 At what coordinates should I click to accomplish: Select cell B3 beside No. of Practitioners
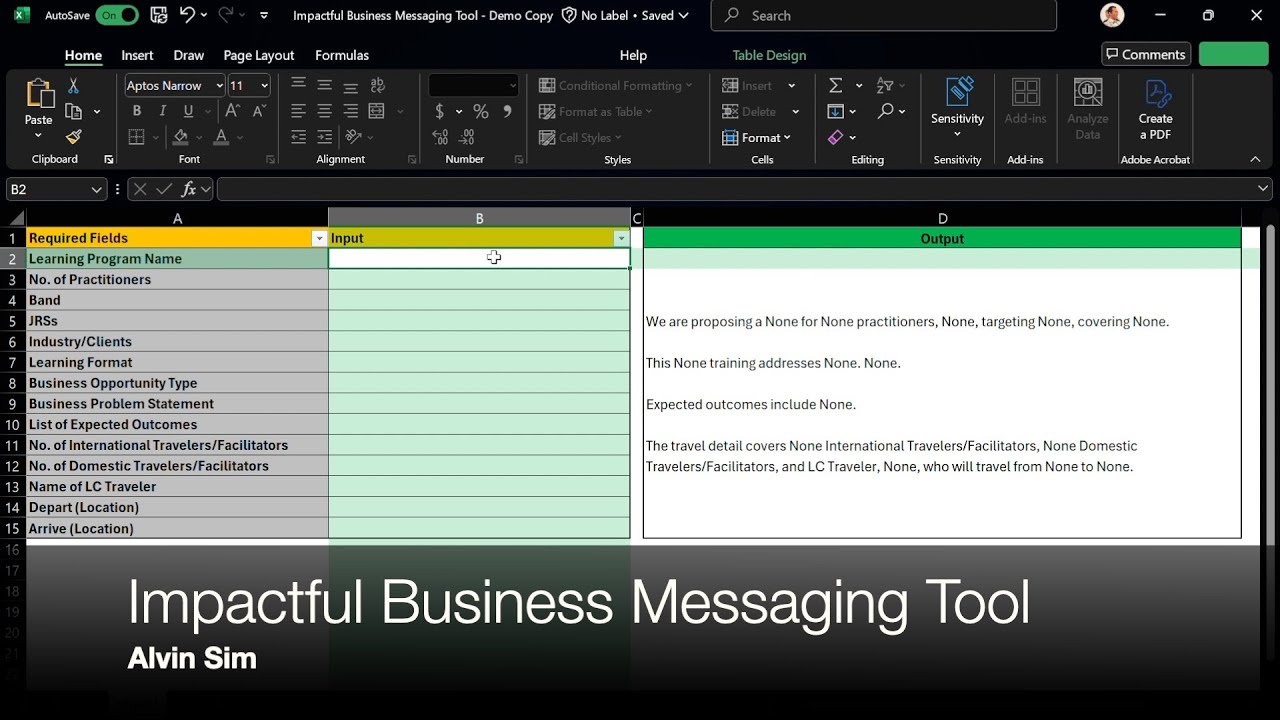479,279
